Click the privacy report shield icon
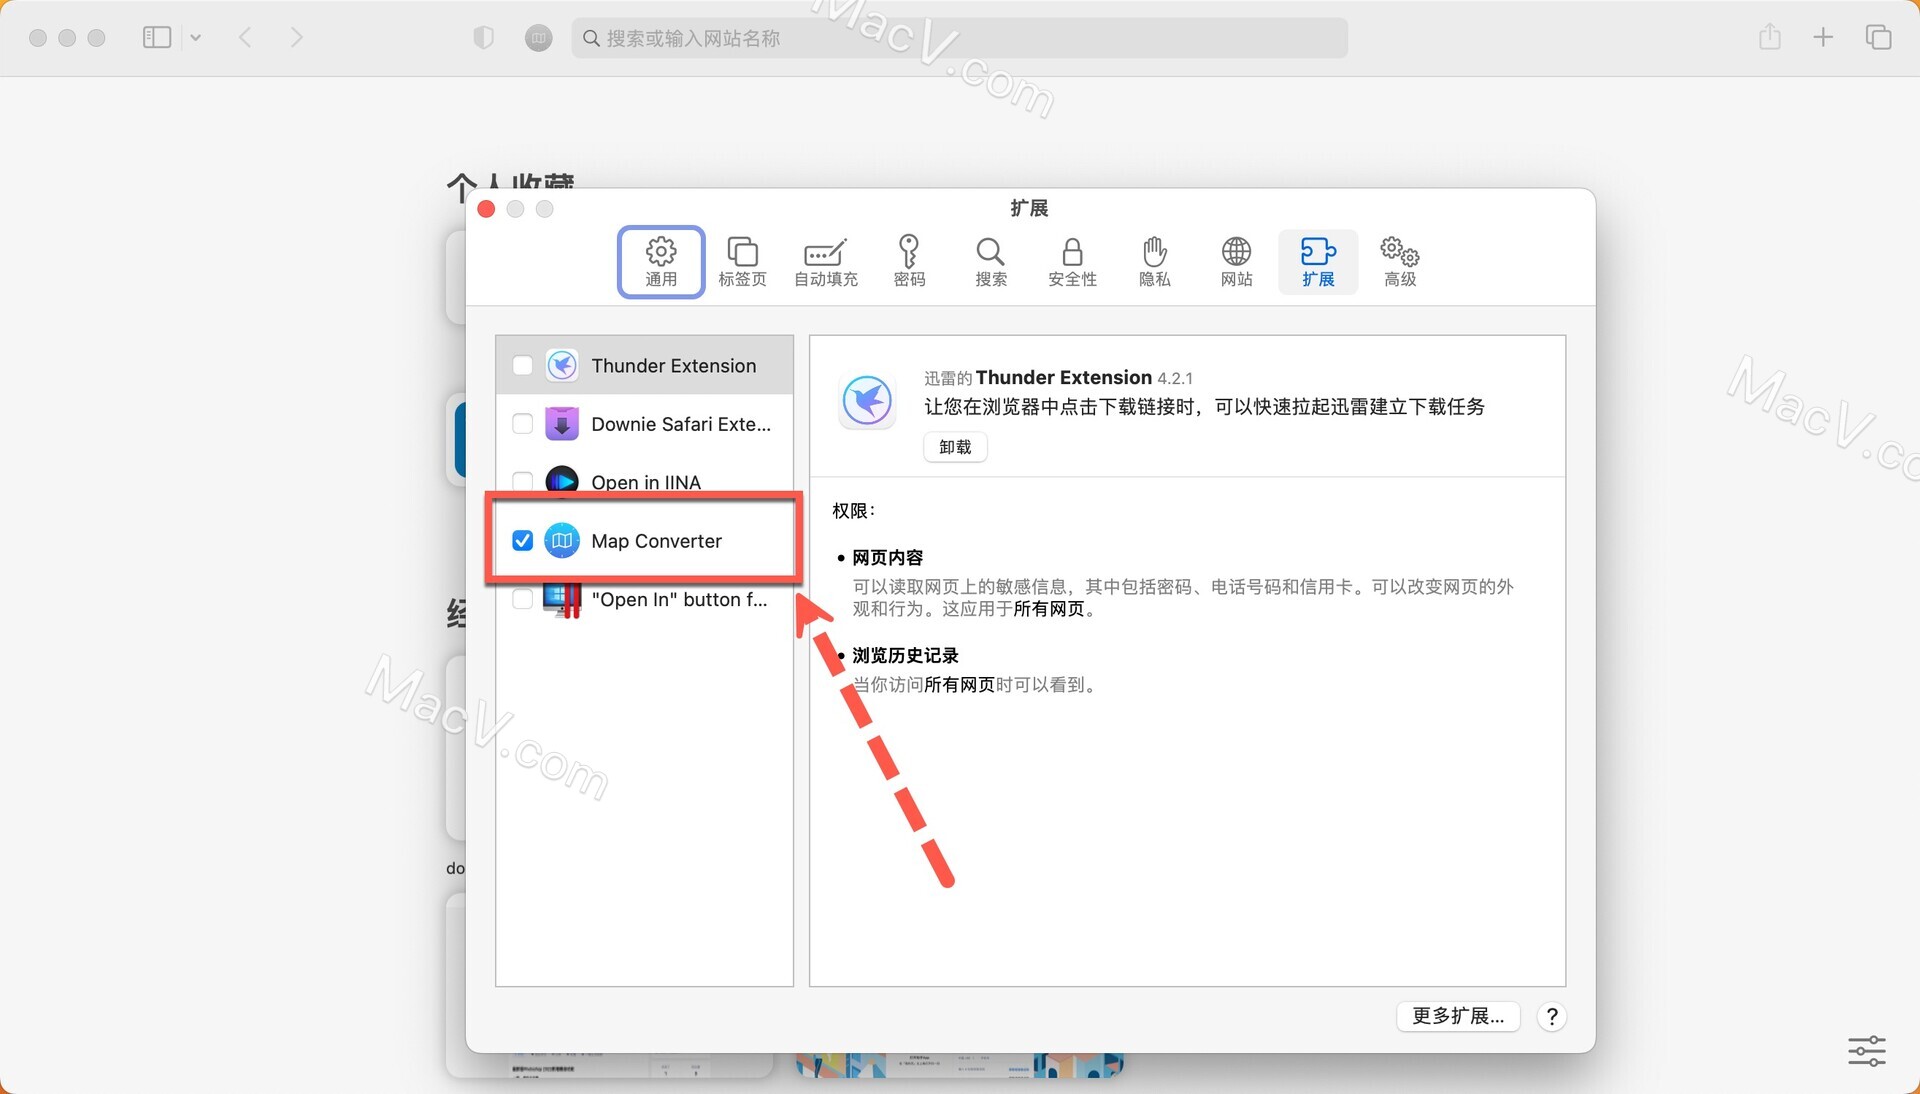The width and height of the screenshot is (1920, 1094). tap(484, 38)
